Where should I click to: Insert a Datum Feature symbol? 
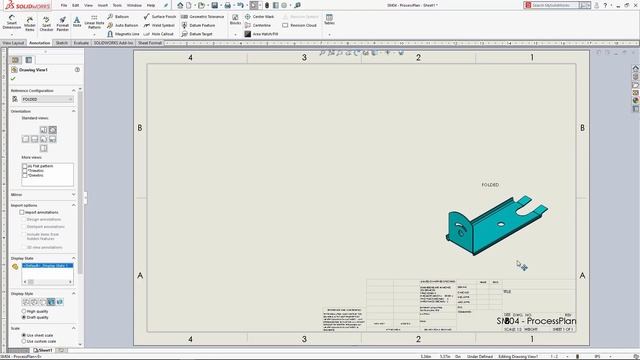click(198, 25)
